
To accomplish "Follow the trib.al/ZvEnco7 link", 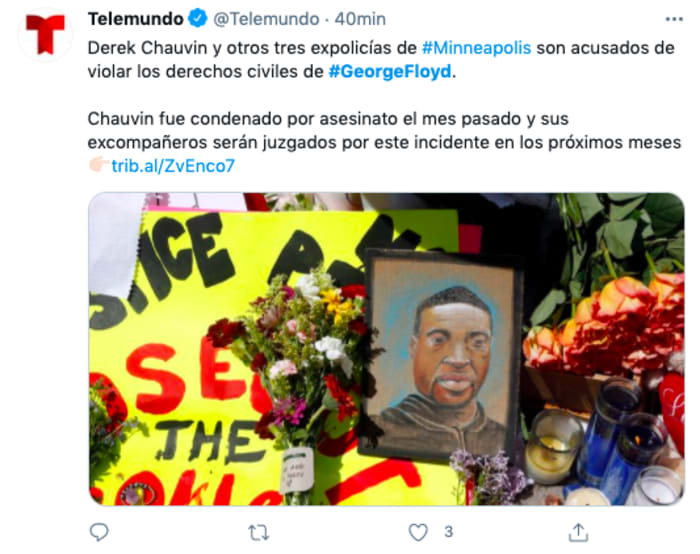I will point(173,166).
